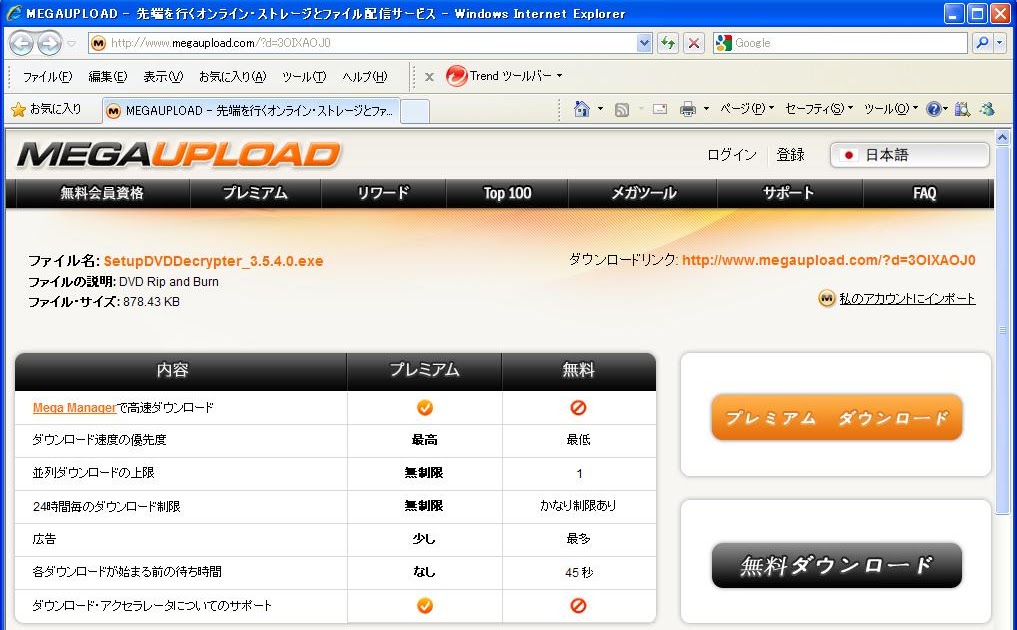
Task: Click the page vertical scrollbar thumb
Action: [1002, 331]
